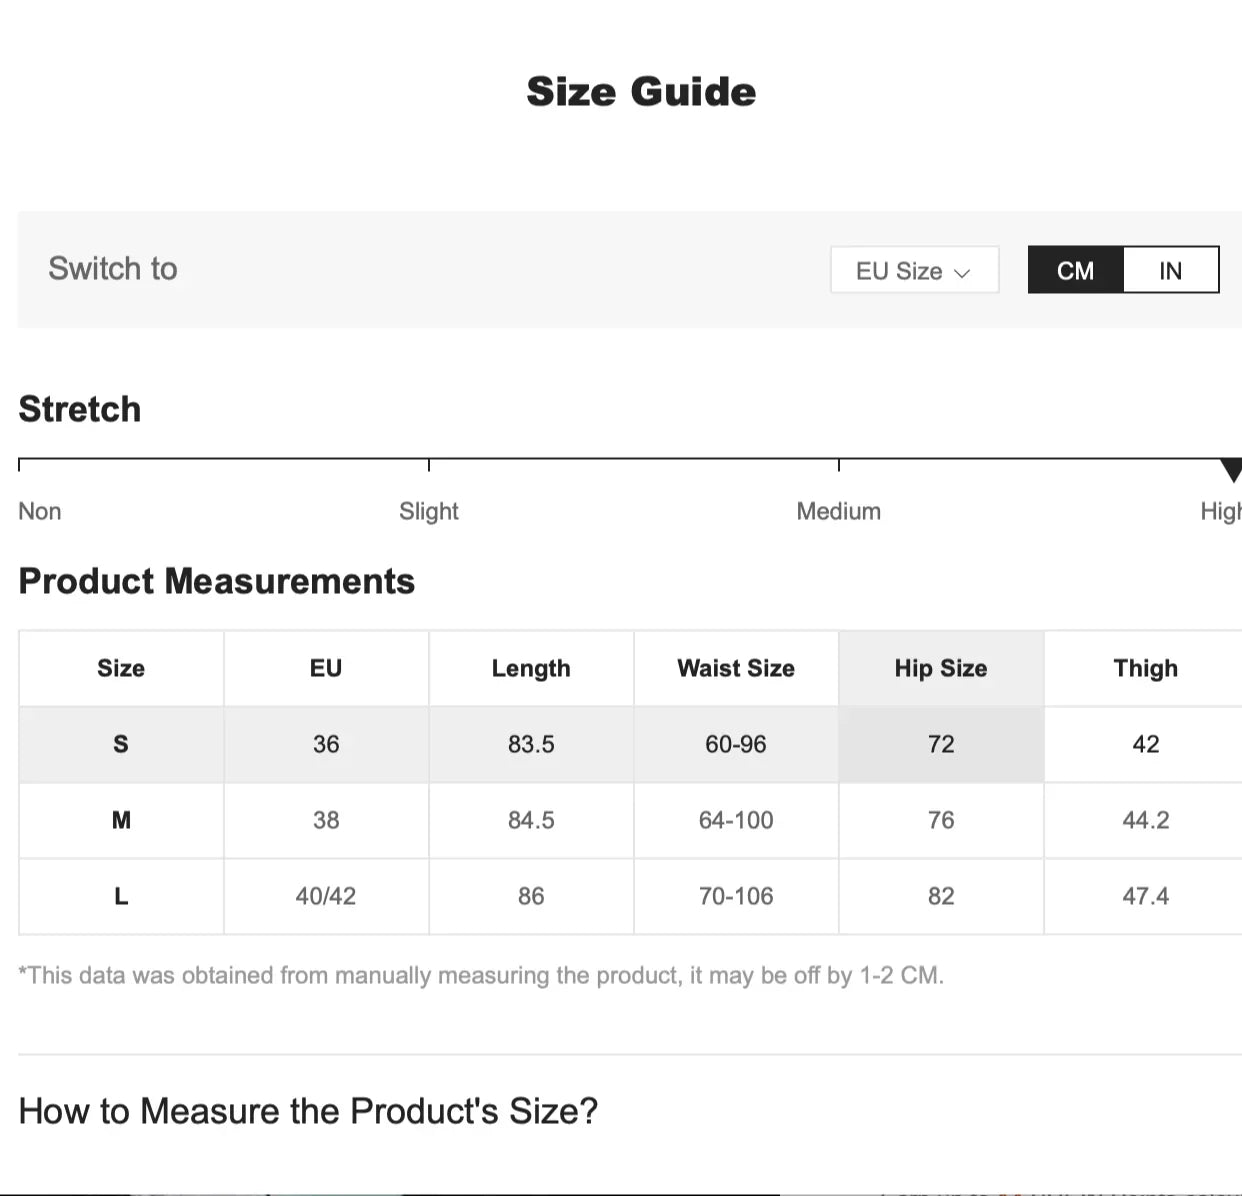Click the High stretch triangle marker
1242x1196 pixels.
coord(1231,470)
